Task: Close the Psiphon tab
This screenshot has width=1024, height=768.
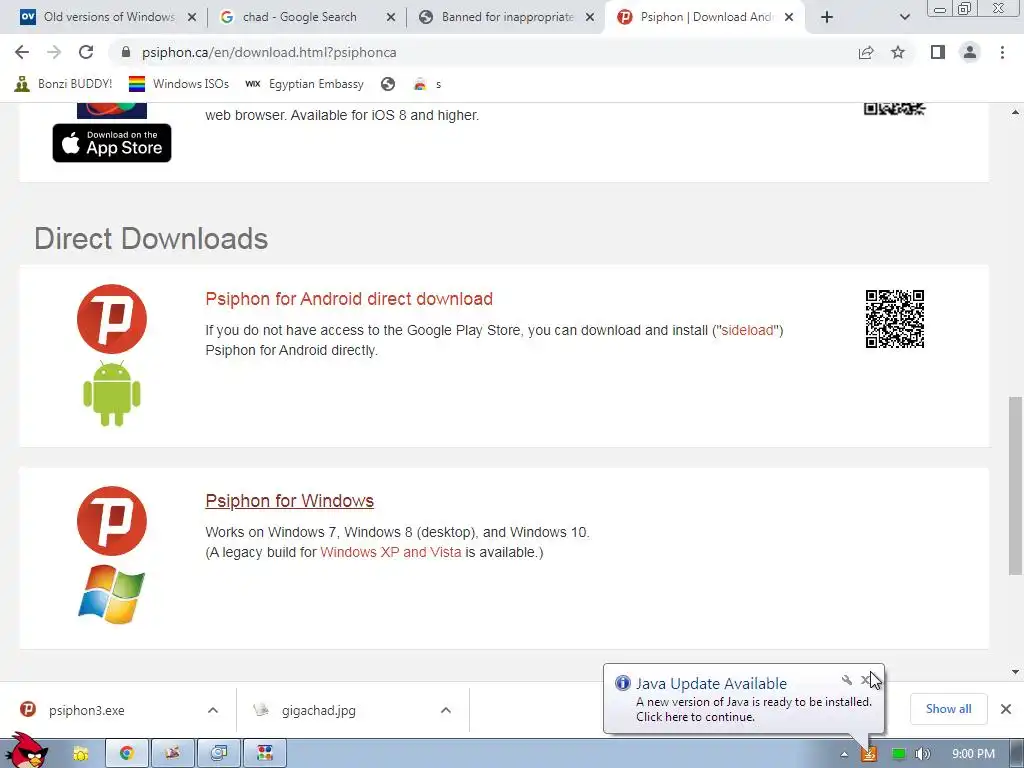Action: click(789, 17)
